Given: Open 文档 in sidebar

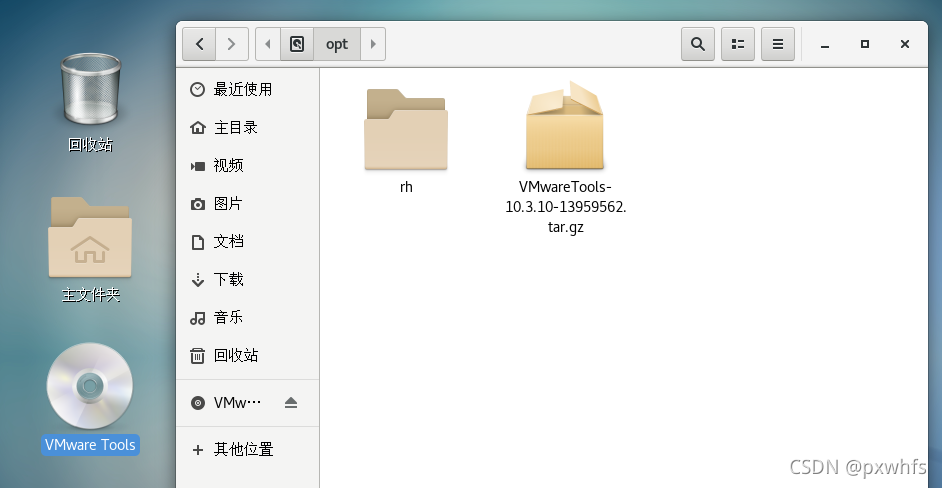Looking at the screenshot, I should coord(248,242).
